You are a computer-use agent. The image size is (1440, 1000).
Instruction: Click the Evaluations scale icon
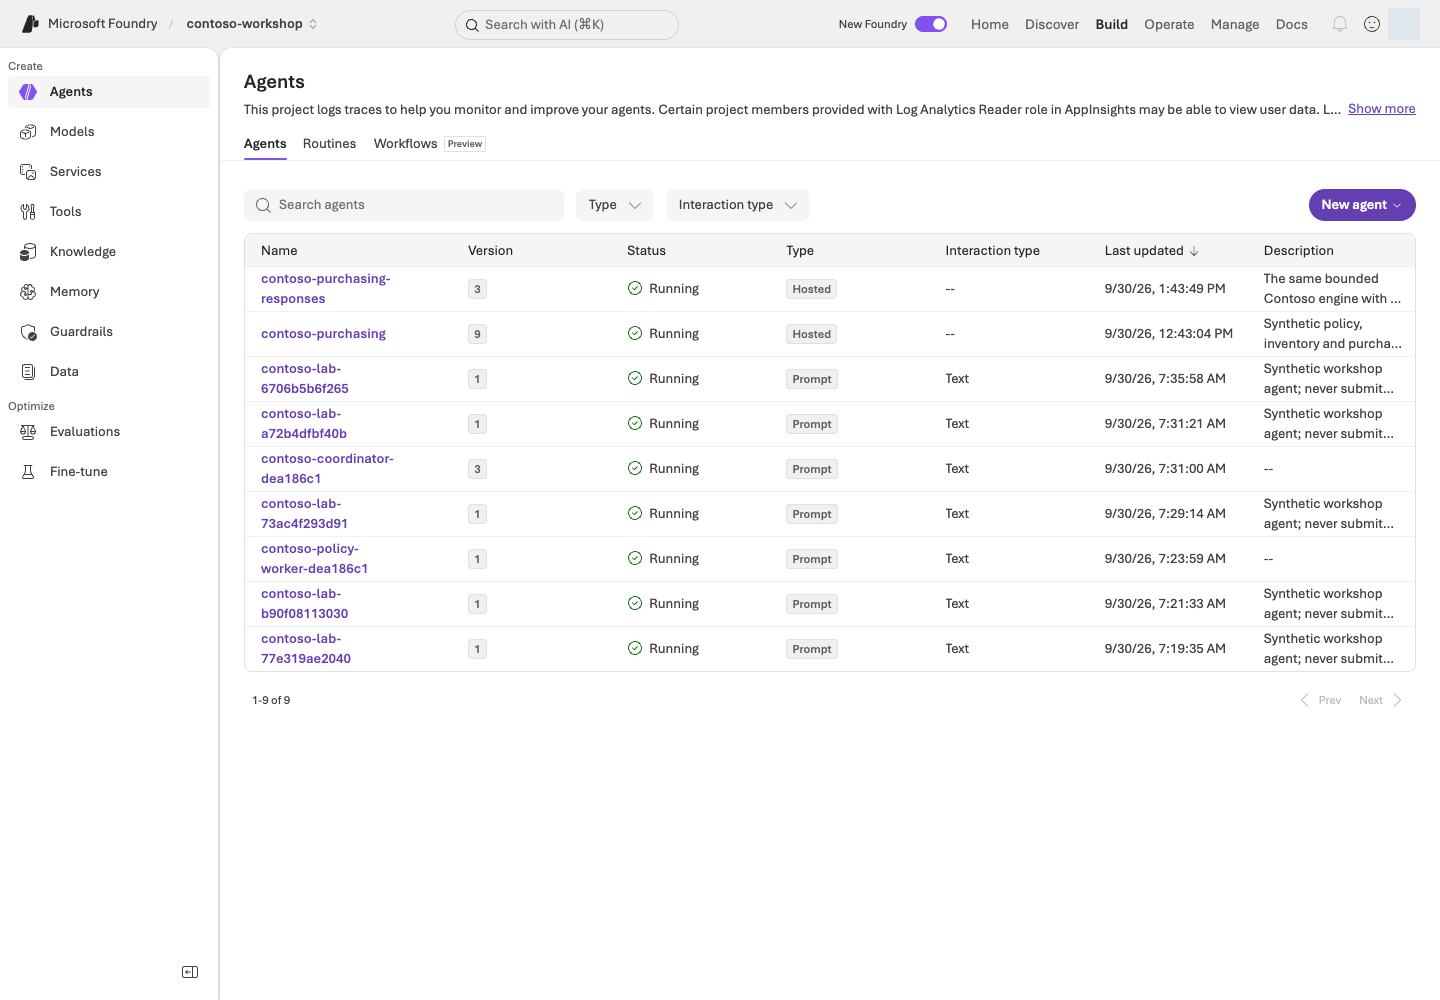[28, 432]
